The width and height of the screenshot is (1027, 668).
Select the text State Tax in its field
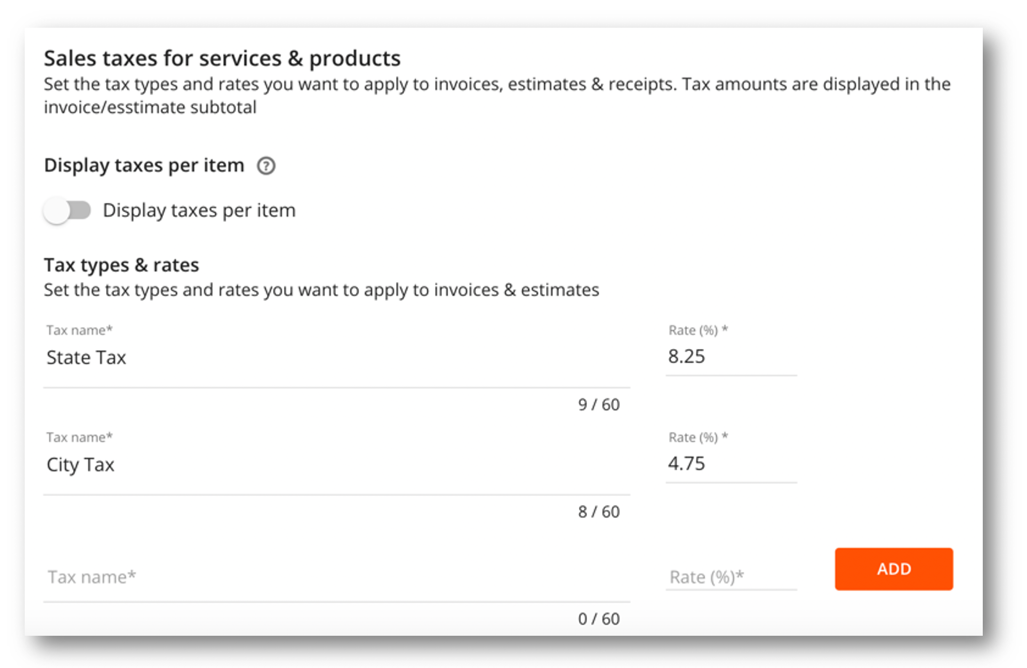coord(86,357)
